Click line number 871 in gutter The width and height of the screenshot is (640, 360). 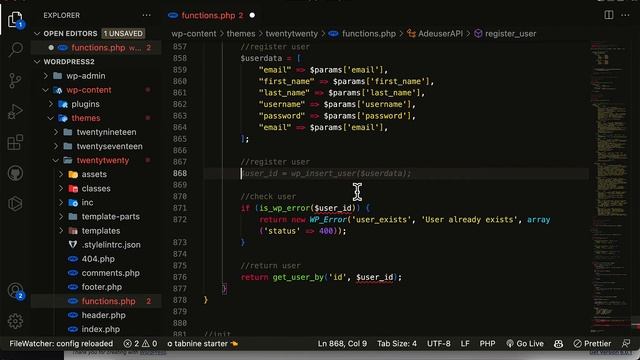(180, 208)
